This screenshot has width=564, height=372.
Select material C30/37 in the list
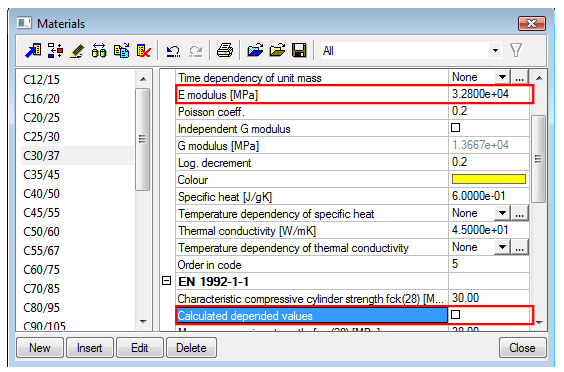(41, 156)
